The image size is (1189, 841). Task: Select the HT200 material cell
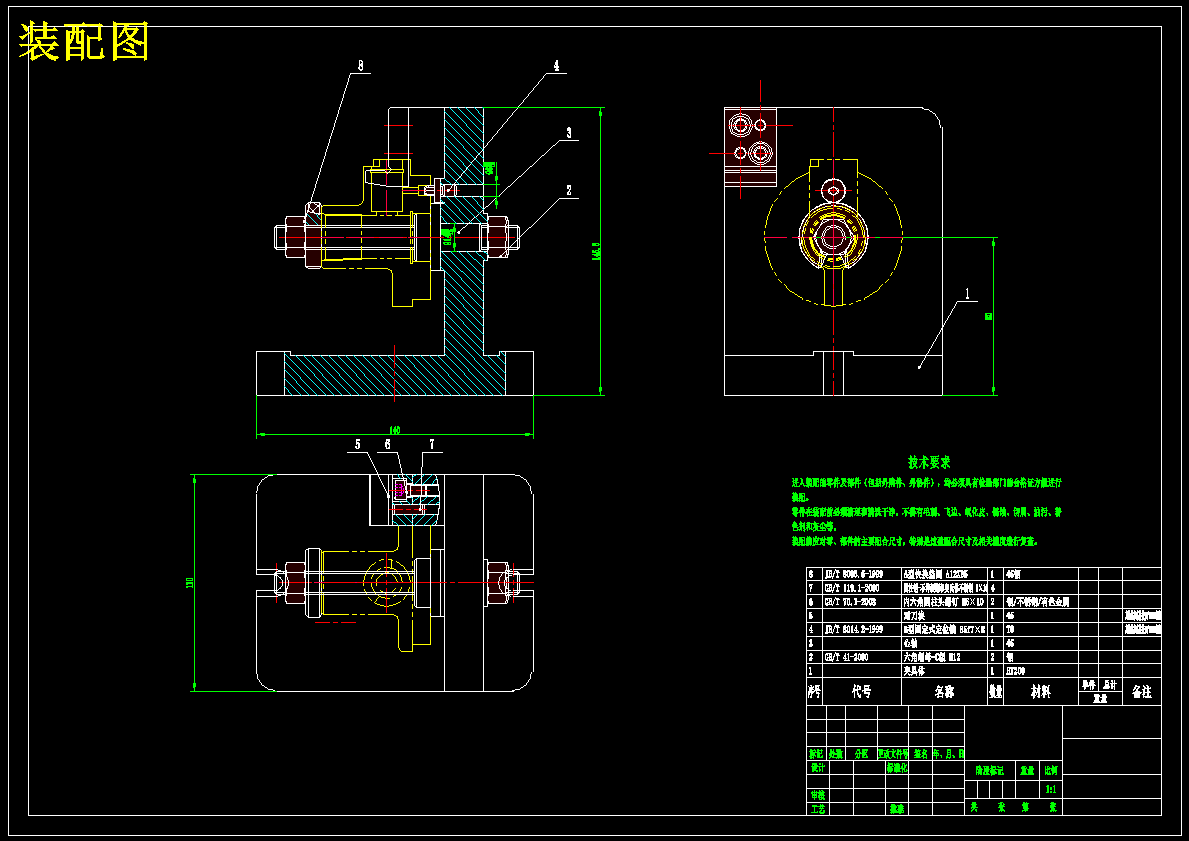pyautogui.click(x=1015, y=671)
